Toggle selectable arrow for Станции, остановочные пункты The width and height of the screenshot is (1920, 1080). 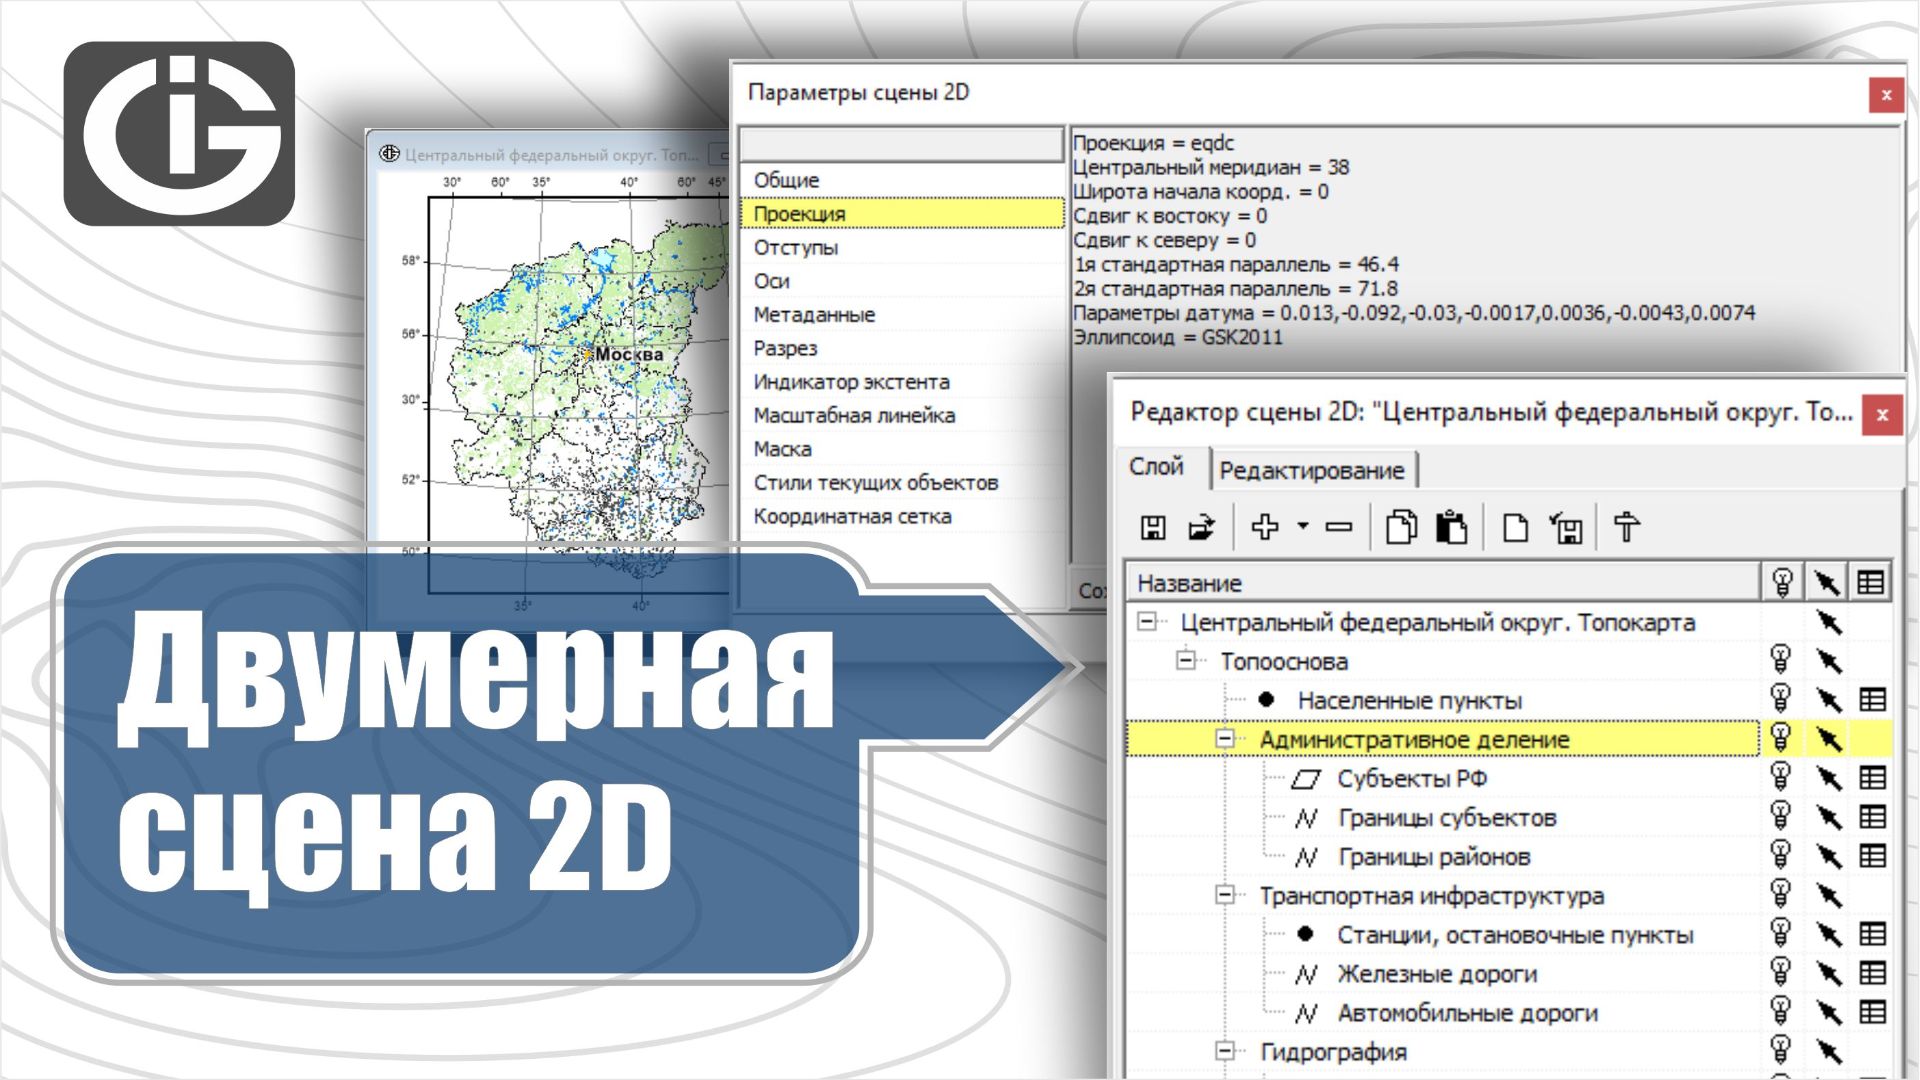click(1829, 934)
